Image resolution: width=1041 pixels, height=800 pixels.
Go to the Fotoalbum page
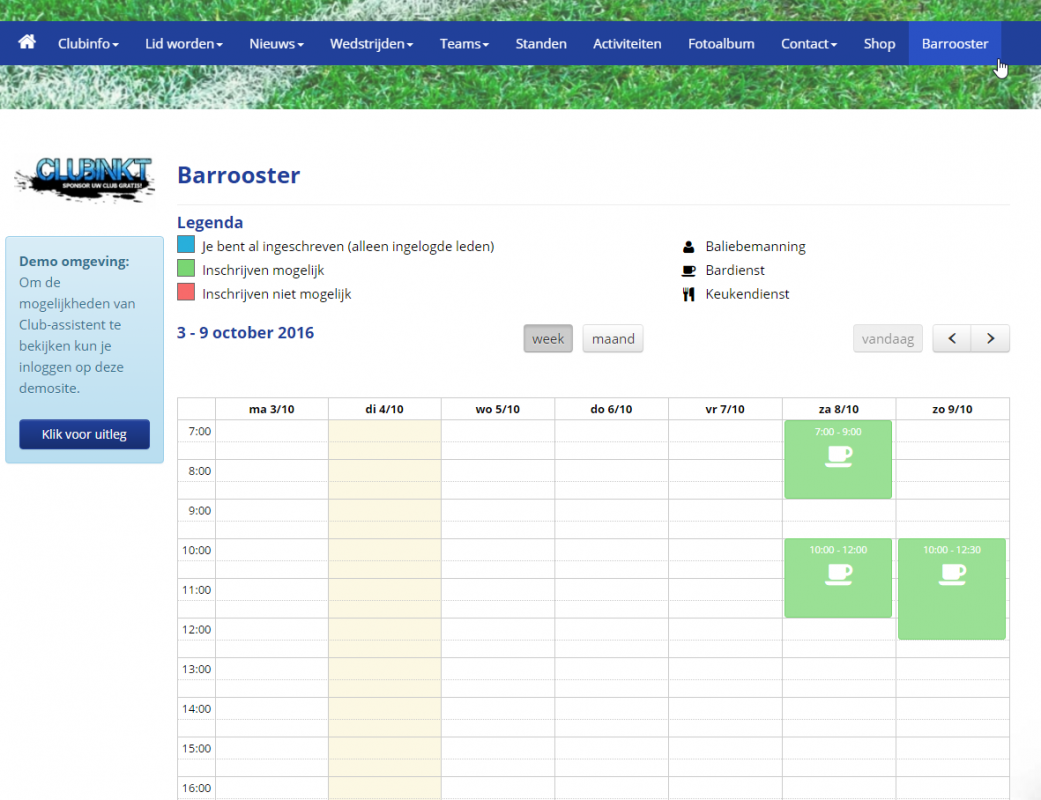pyautogui.click(x=721, y=44)
